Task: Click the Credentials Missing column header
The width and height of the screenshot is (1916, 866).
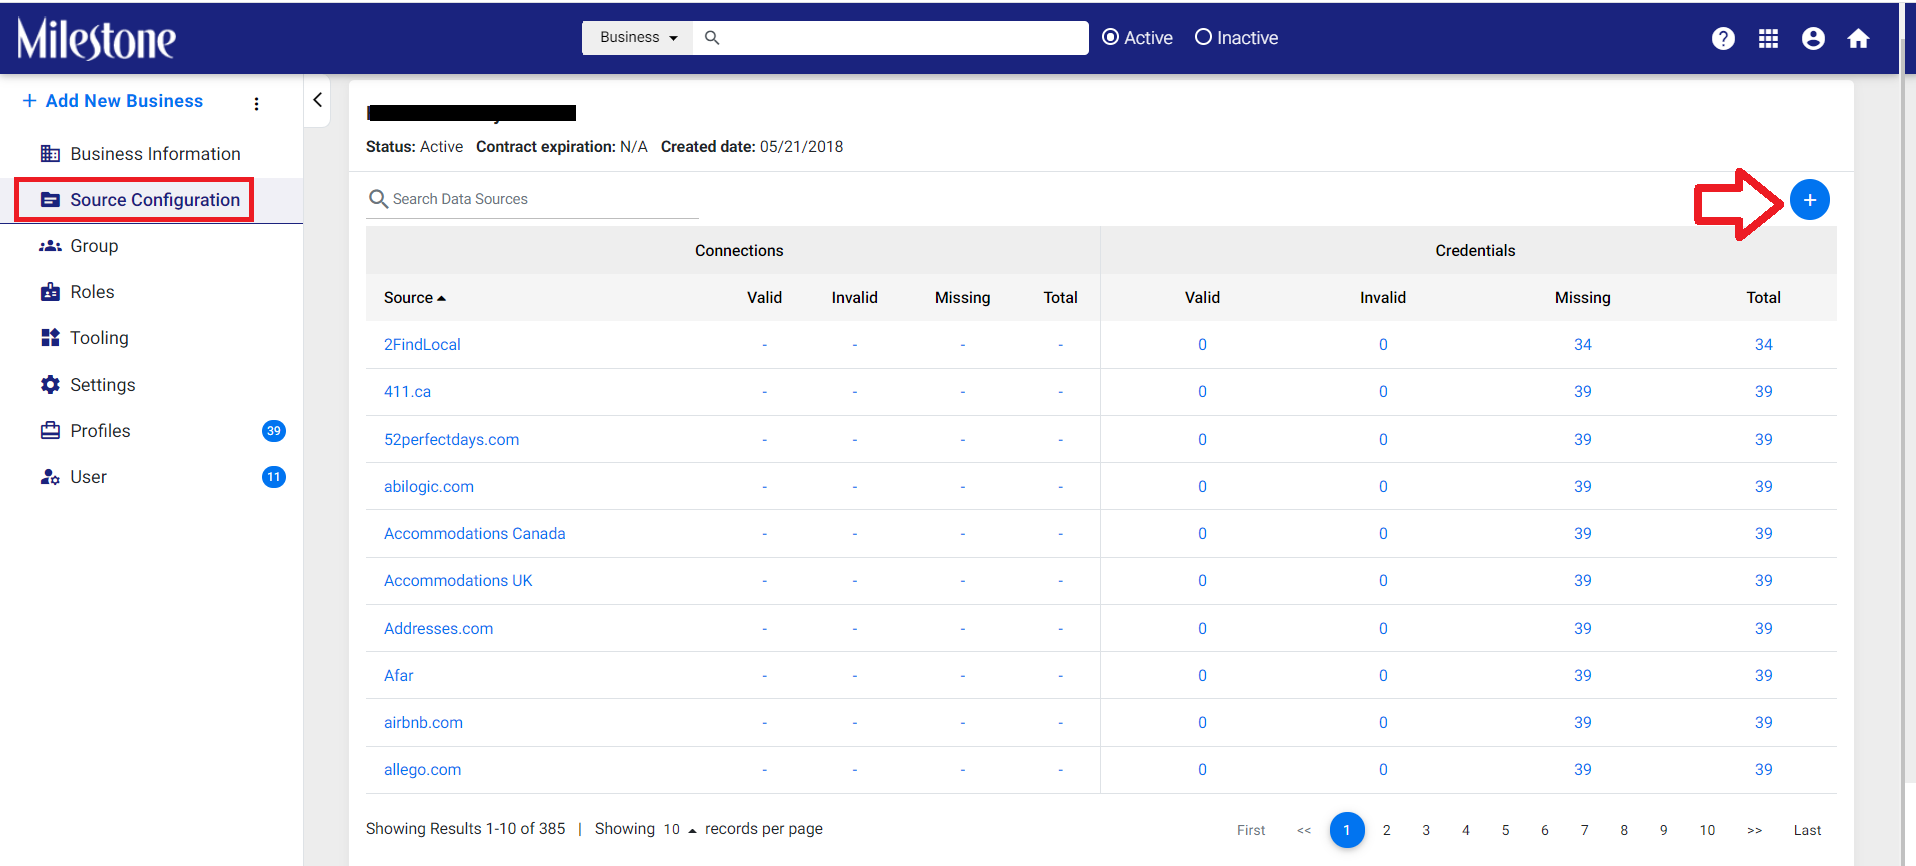Action: pos(1582,298)
